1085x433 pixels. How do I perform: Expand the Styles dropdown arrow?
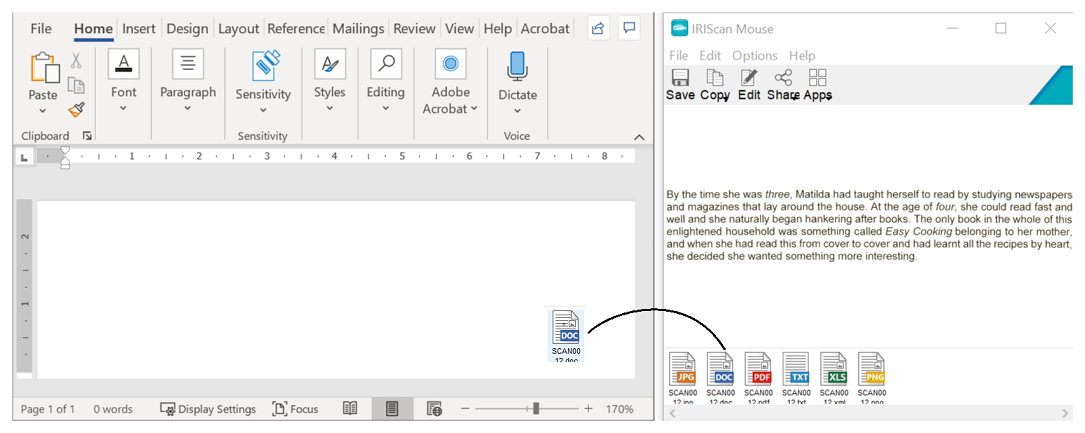329,107
